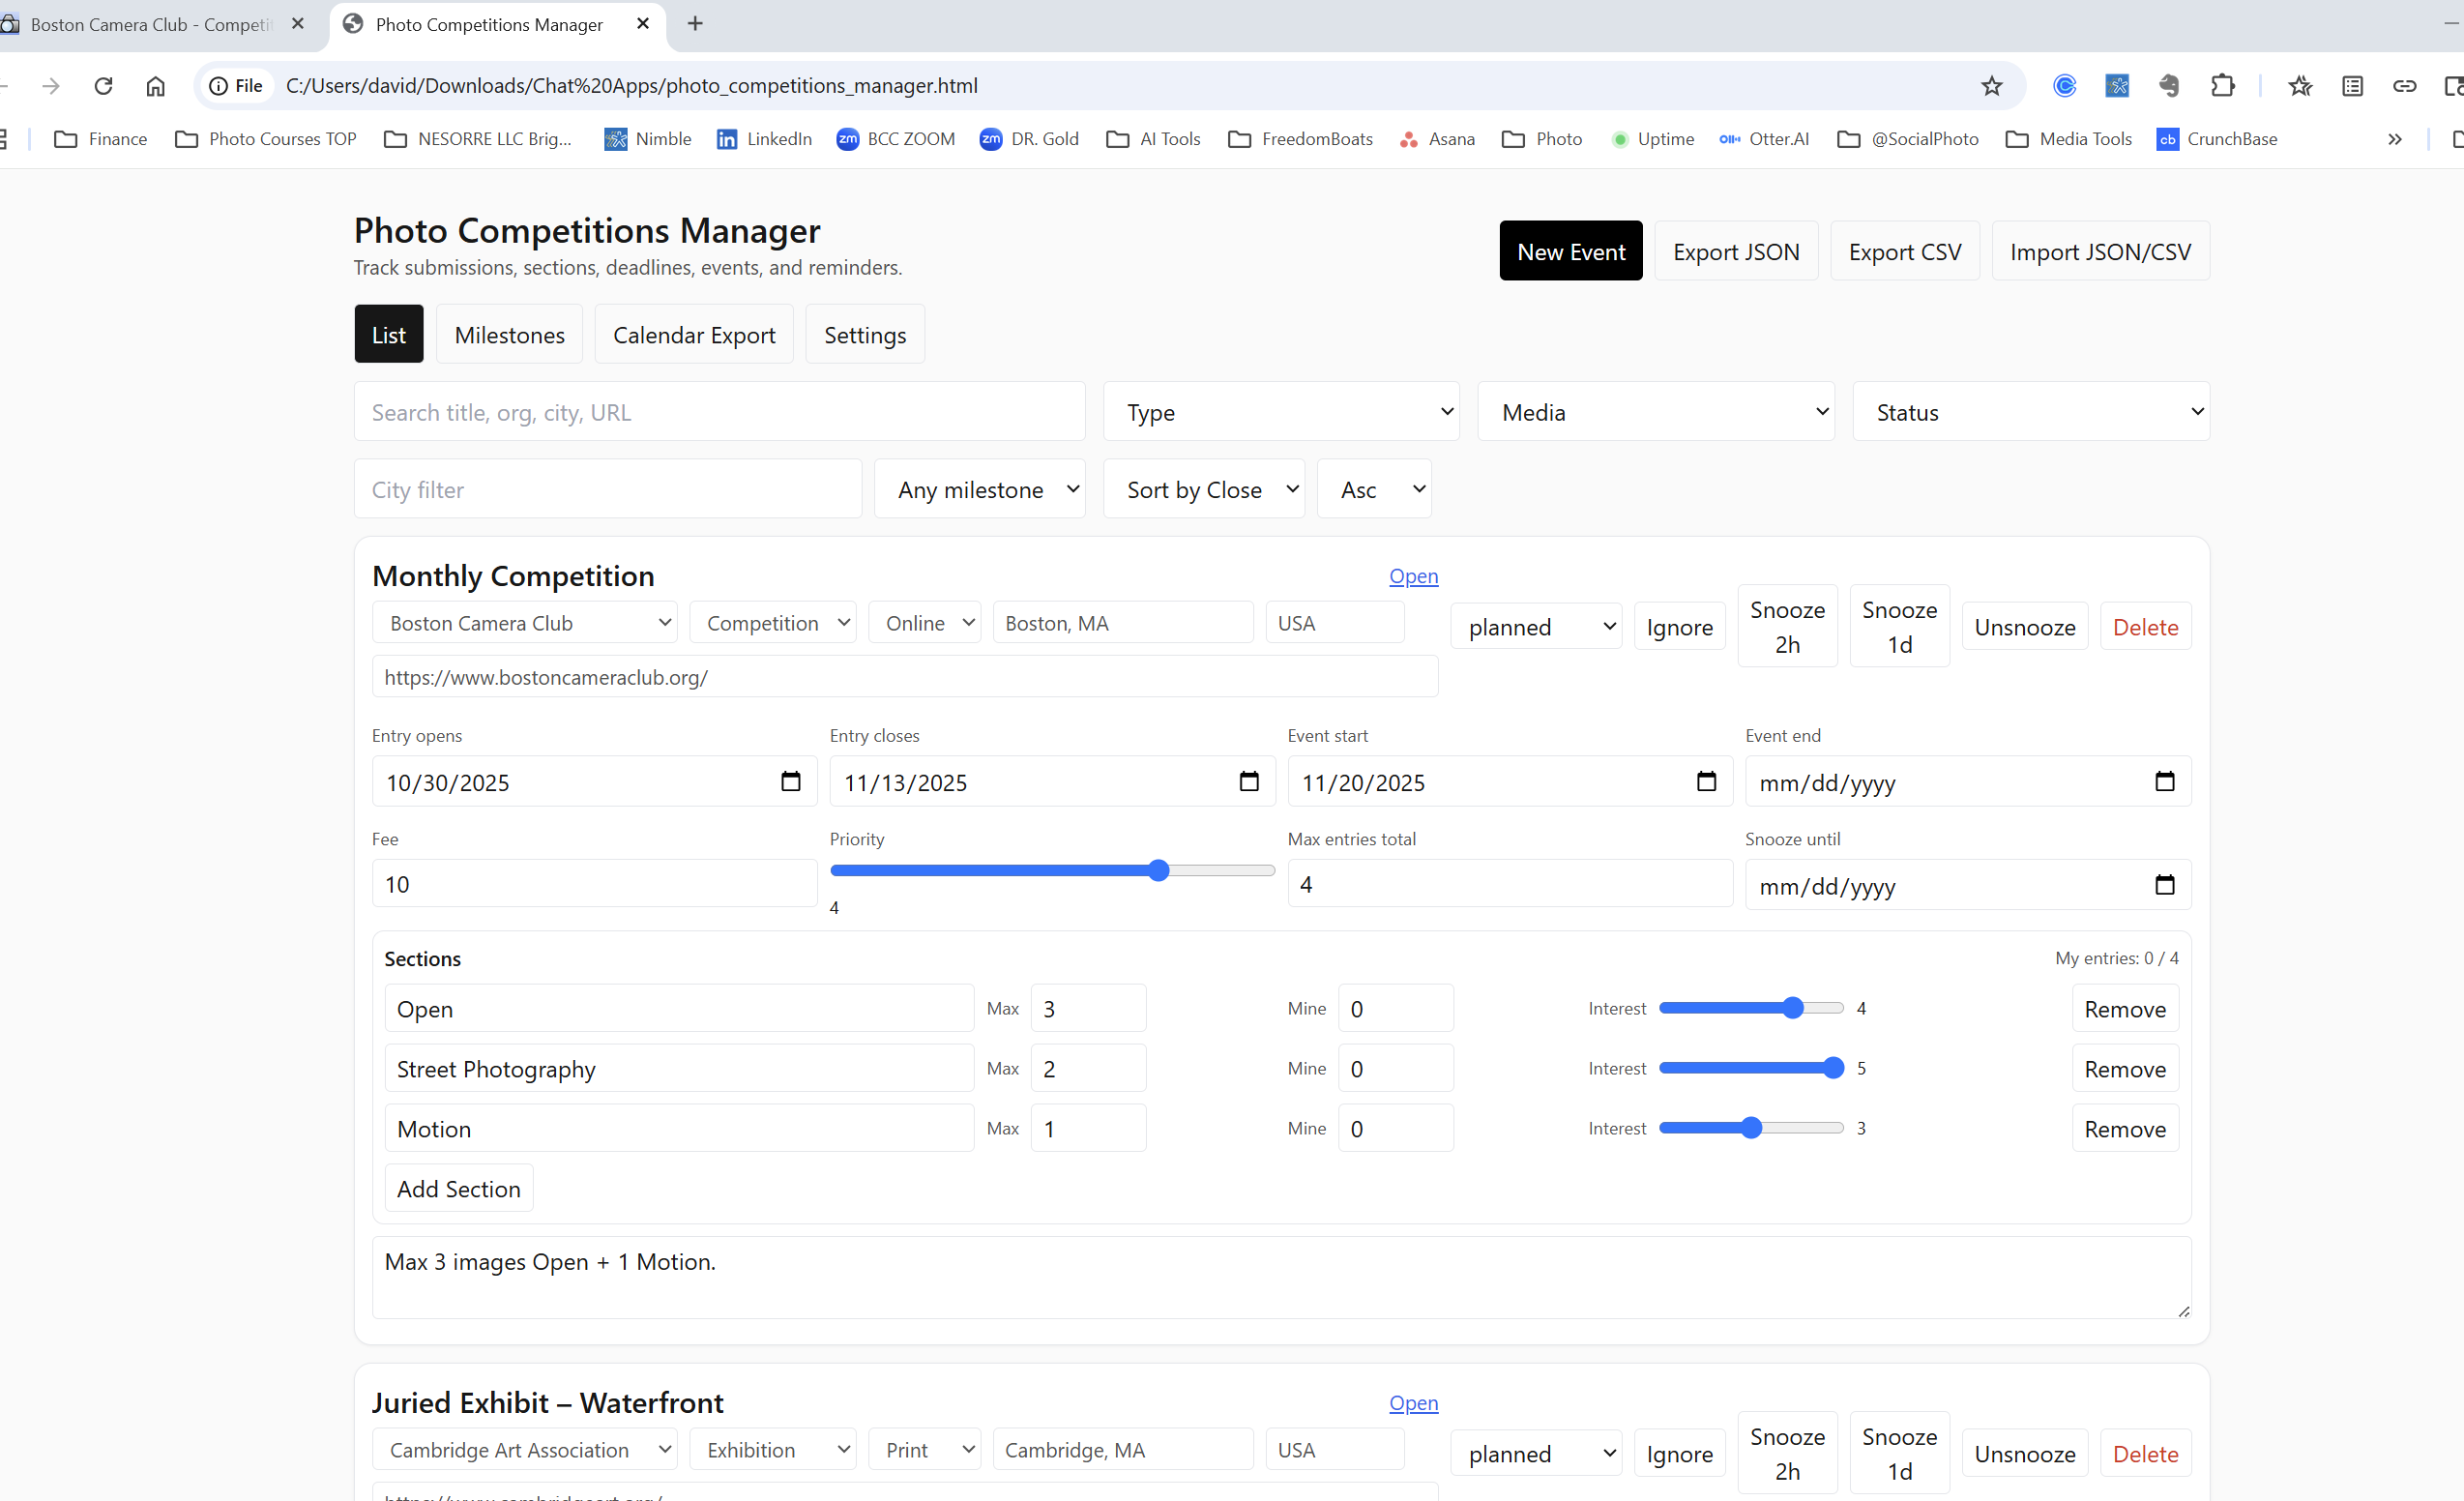The width and height of the screenshot is (2464, 1501).
Task: Click the Search title, org, city field
Action: pyautogui.click(x=719, y=412)
